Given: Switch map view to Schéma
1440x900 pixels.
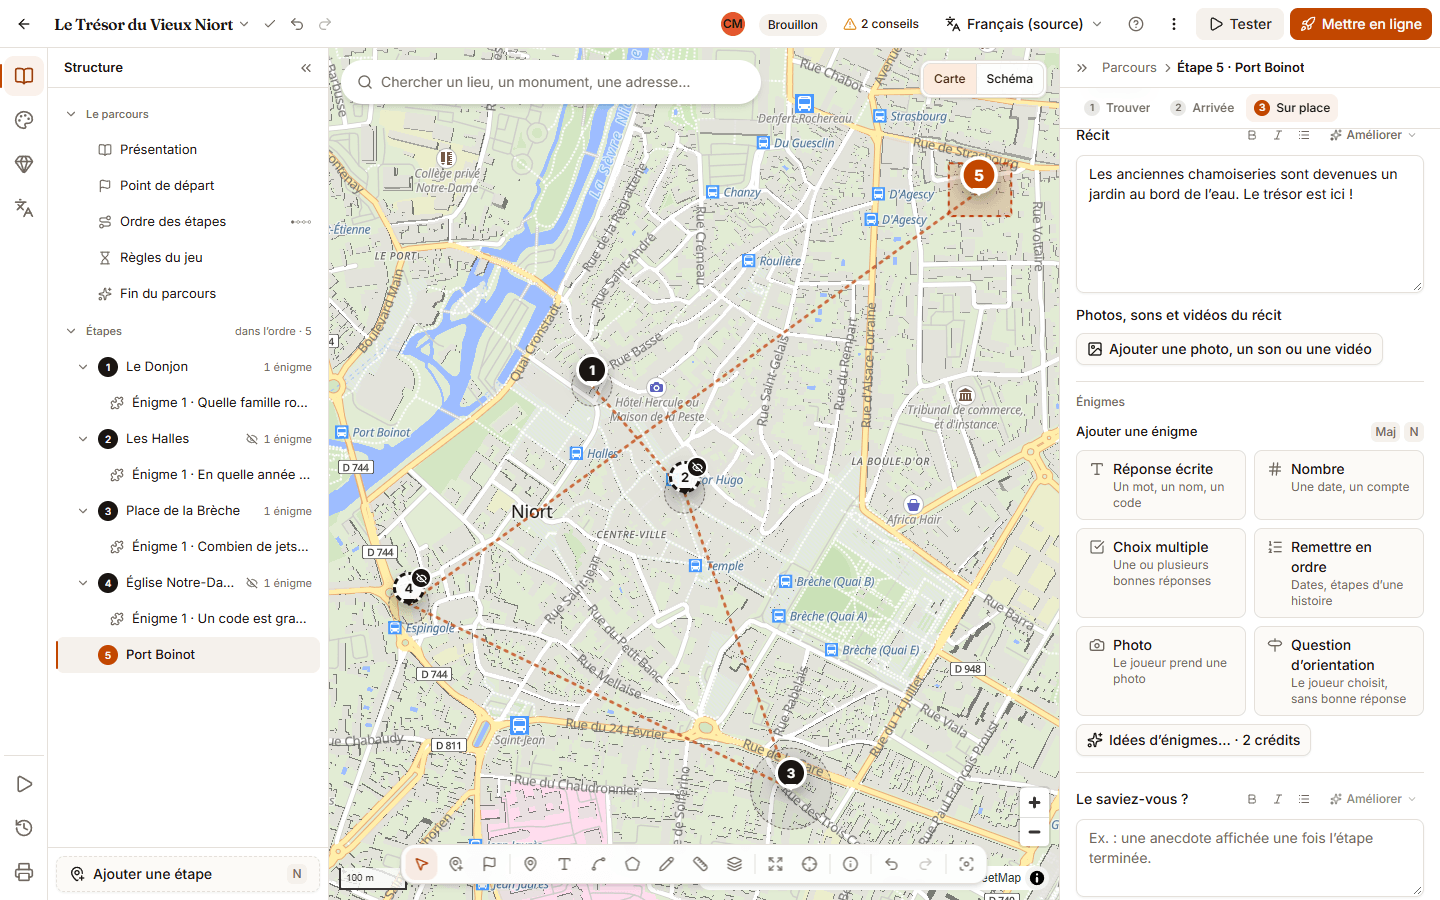Looking at the screenshot, I should [x=1009, y=79].
